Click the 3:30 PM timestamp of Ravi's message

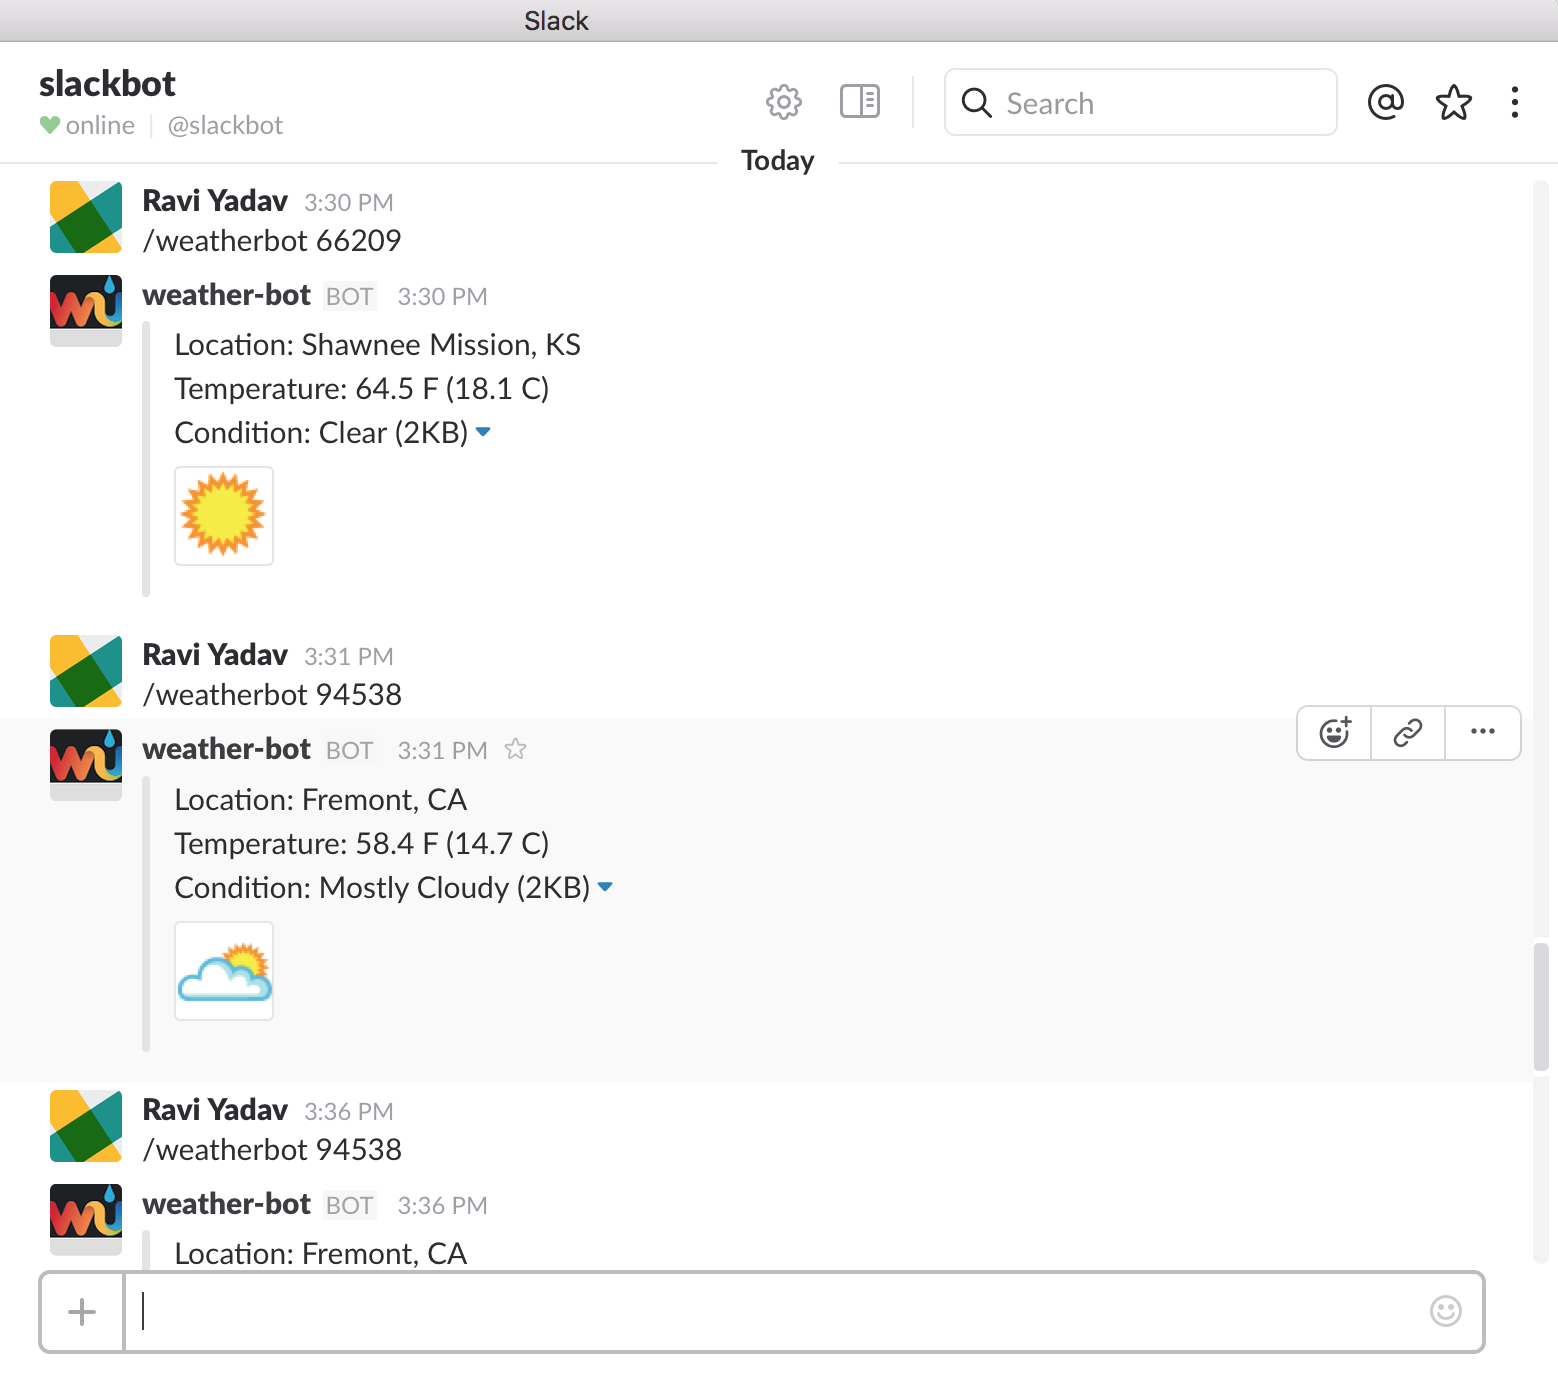point(349,203)
